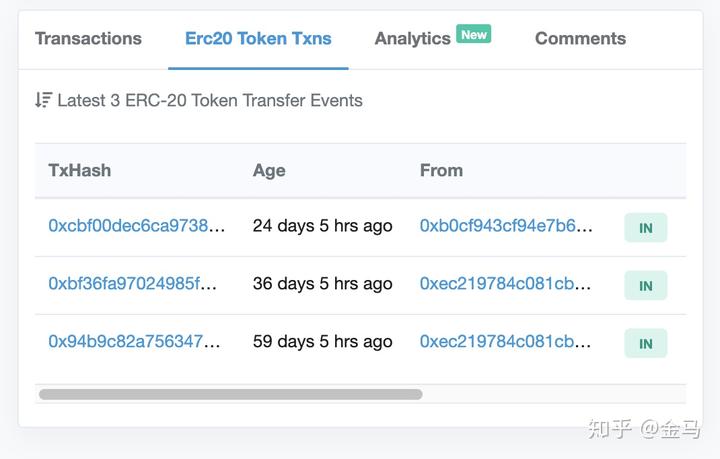Click the horizontal scrollbar under the table
This screenshot has height=459, width=720.
(x=230, y=395)
